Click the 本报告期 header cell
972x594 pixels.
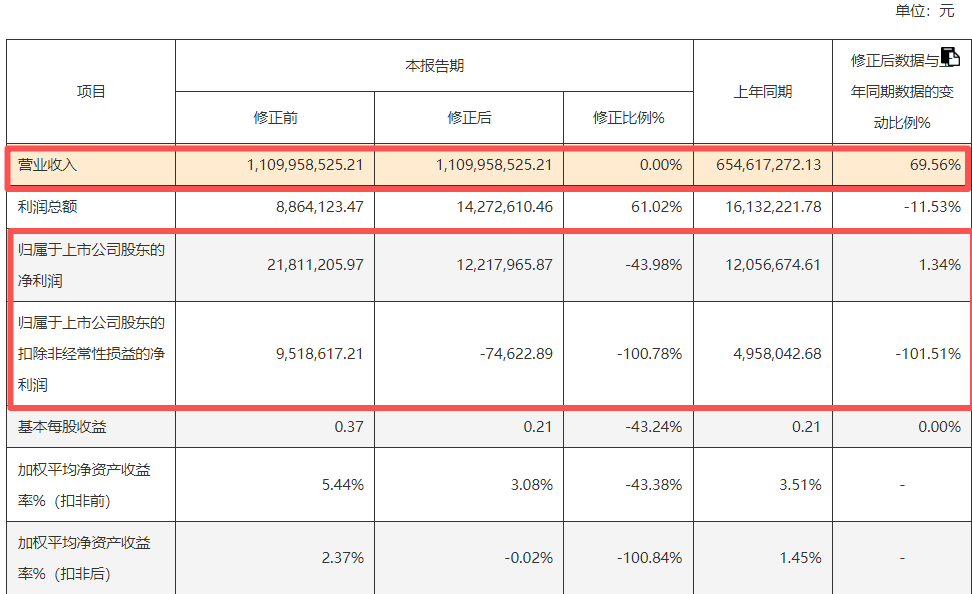(x=434, y=66)
